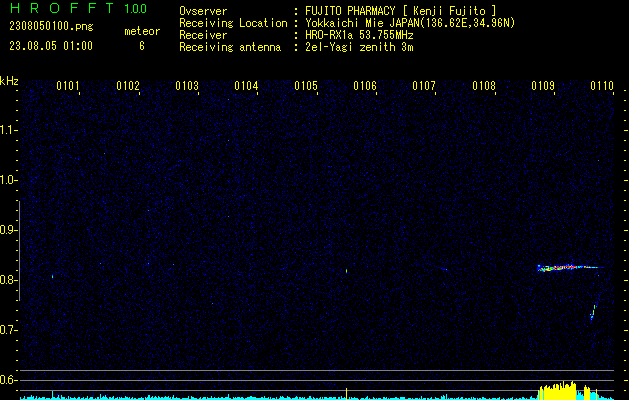The height and width of the screenshot is (400, 629).
Task: Click the 0.6 kHz axis label
Action: pos(8,380)
